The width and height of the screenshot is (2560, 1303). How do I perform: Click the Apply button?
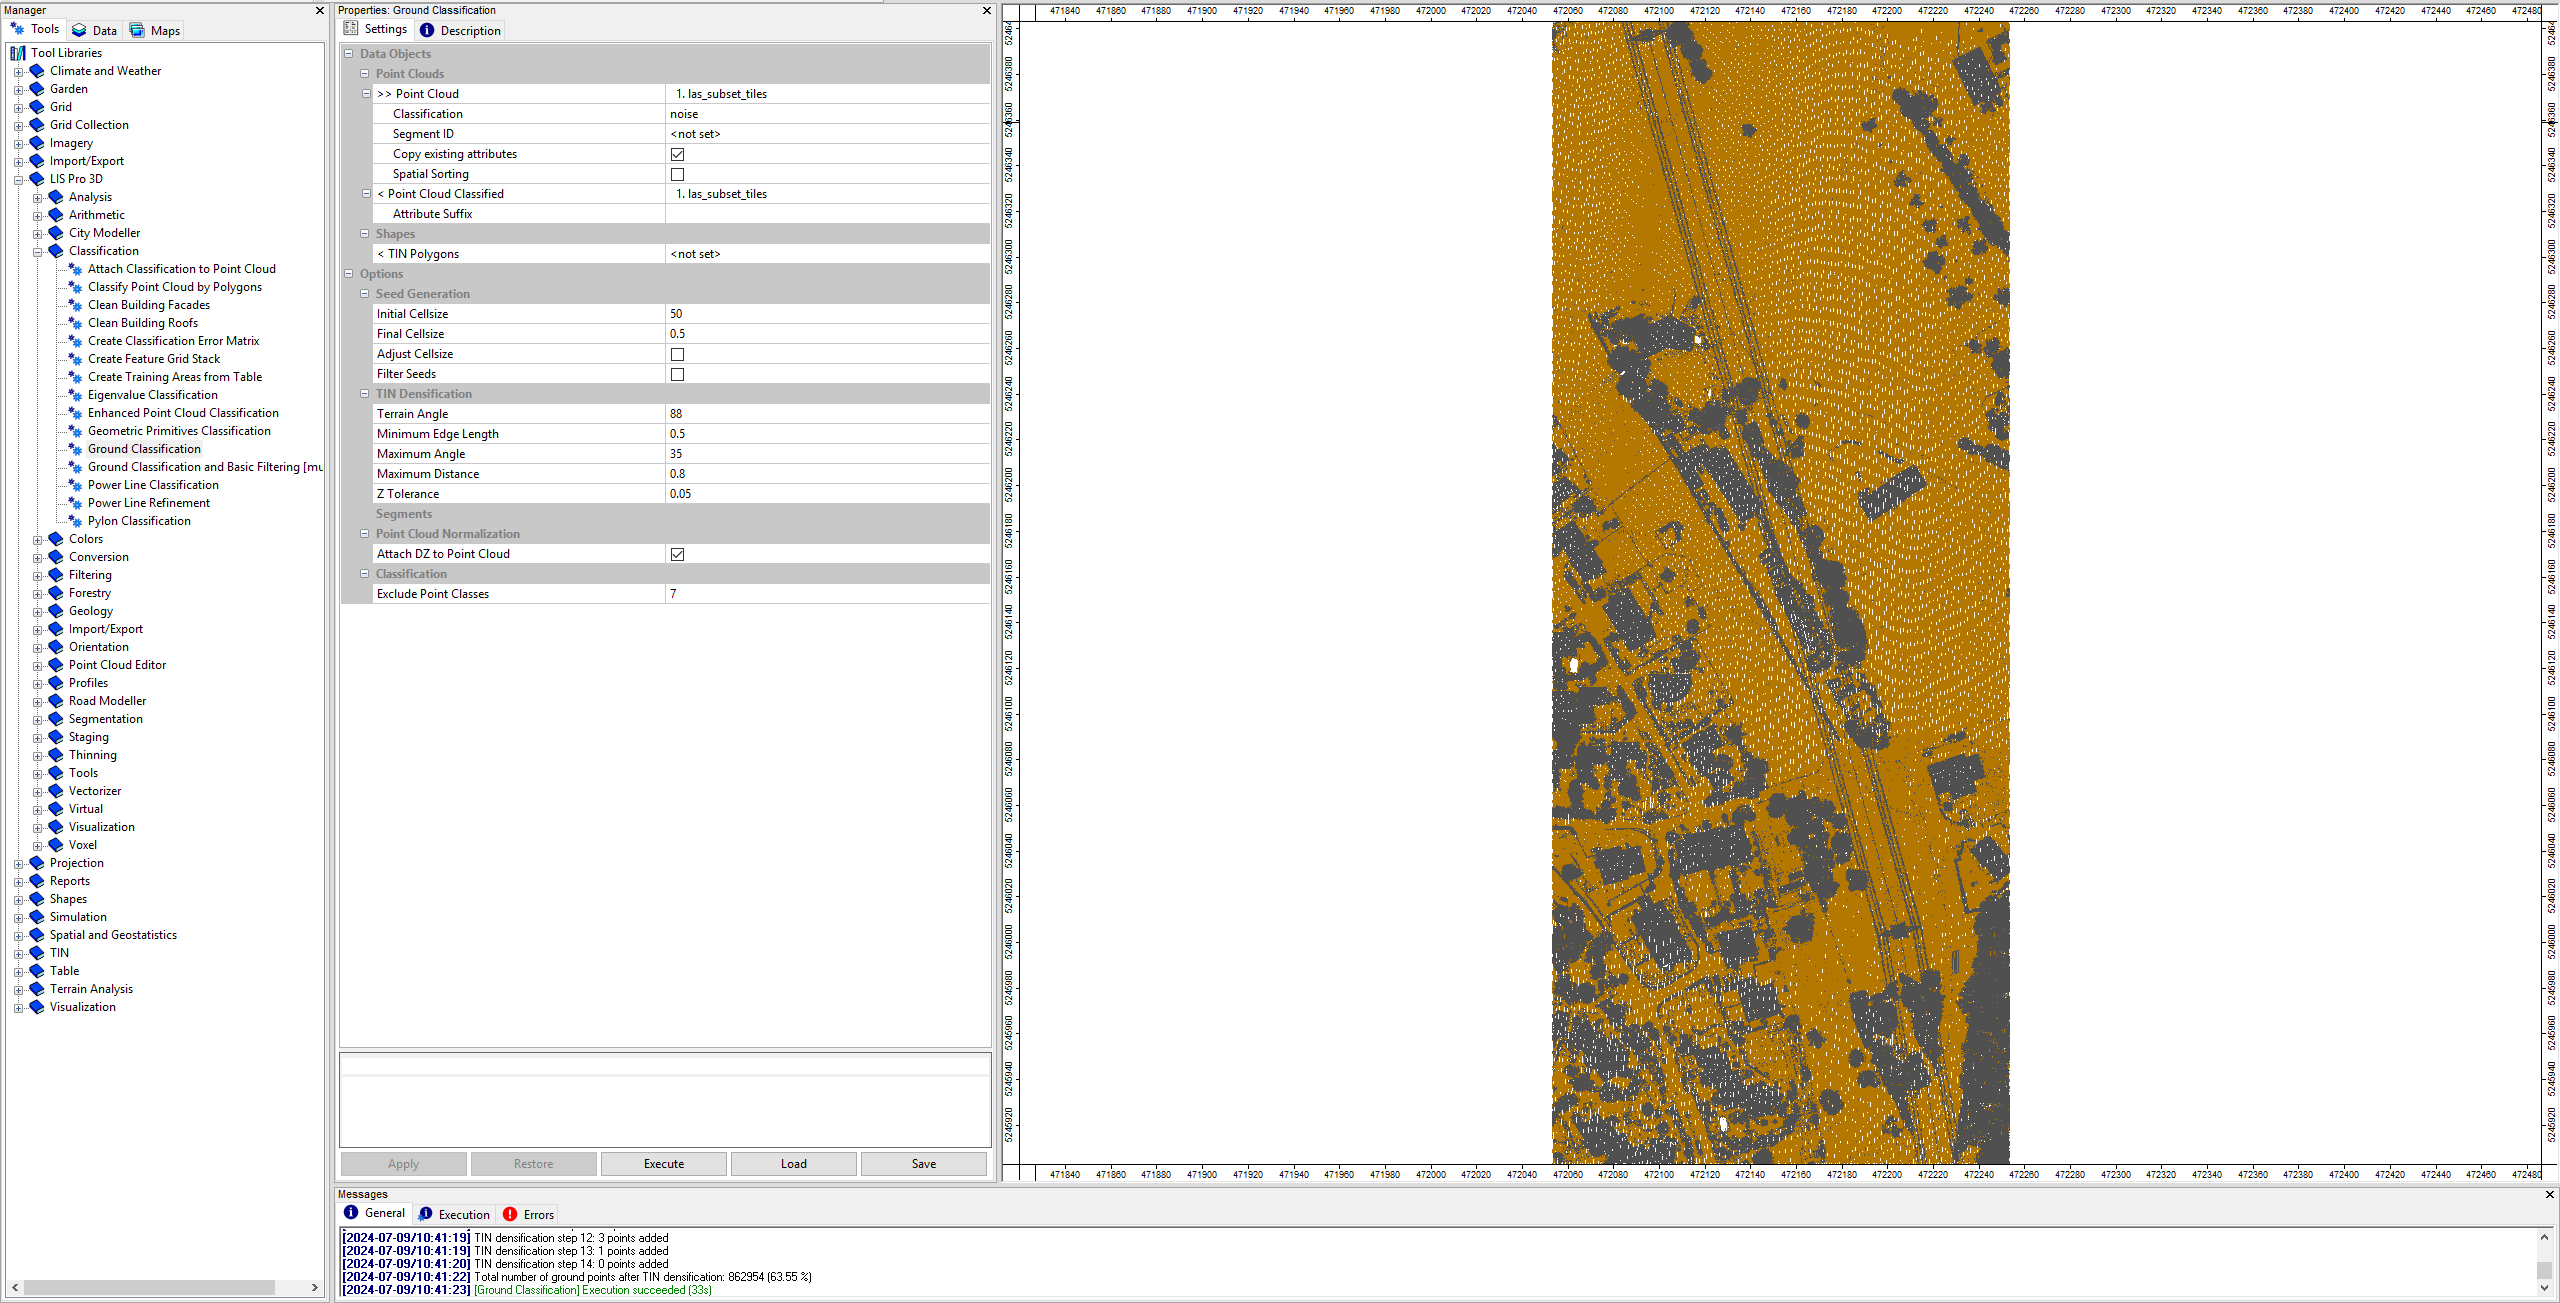pos(404,1164)
